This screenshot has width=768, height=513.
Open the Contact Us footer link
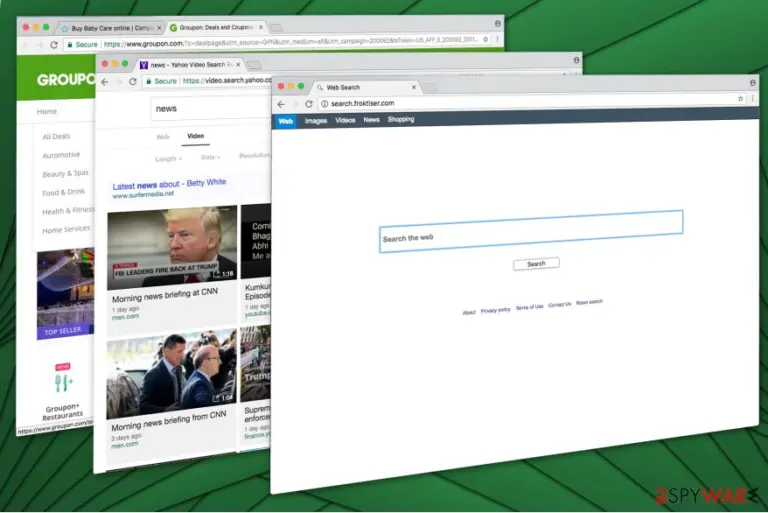click(x=559, y=305)
